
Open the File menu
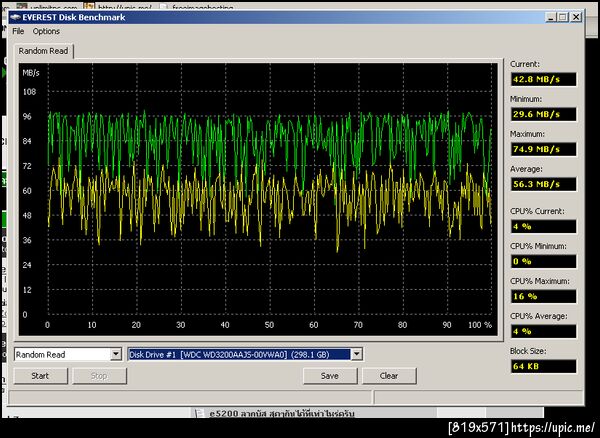18,31
